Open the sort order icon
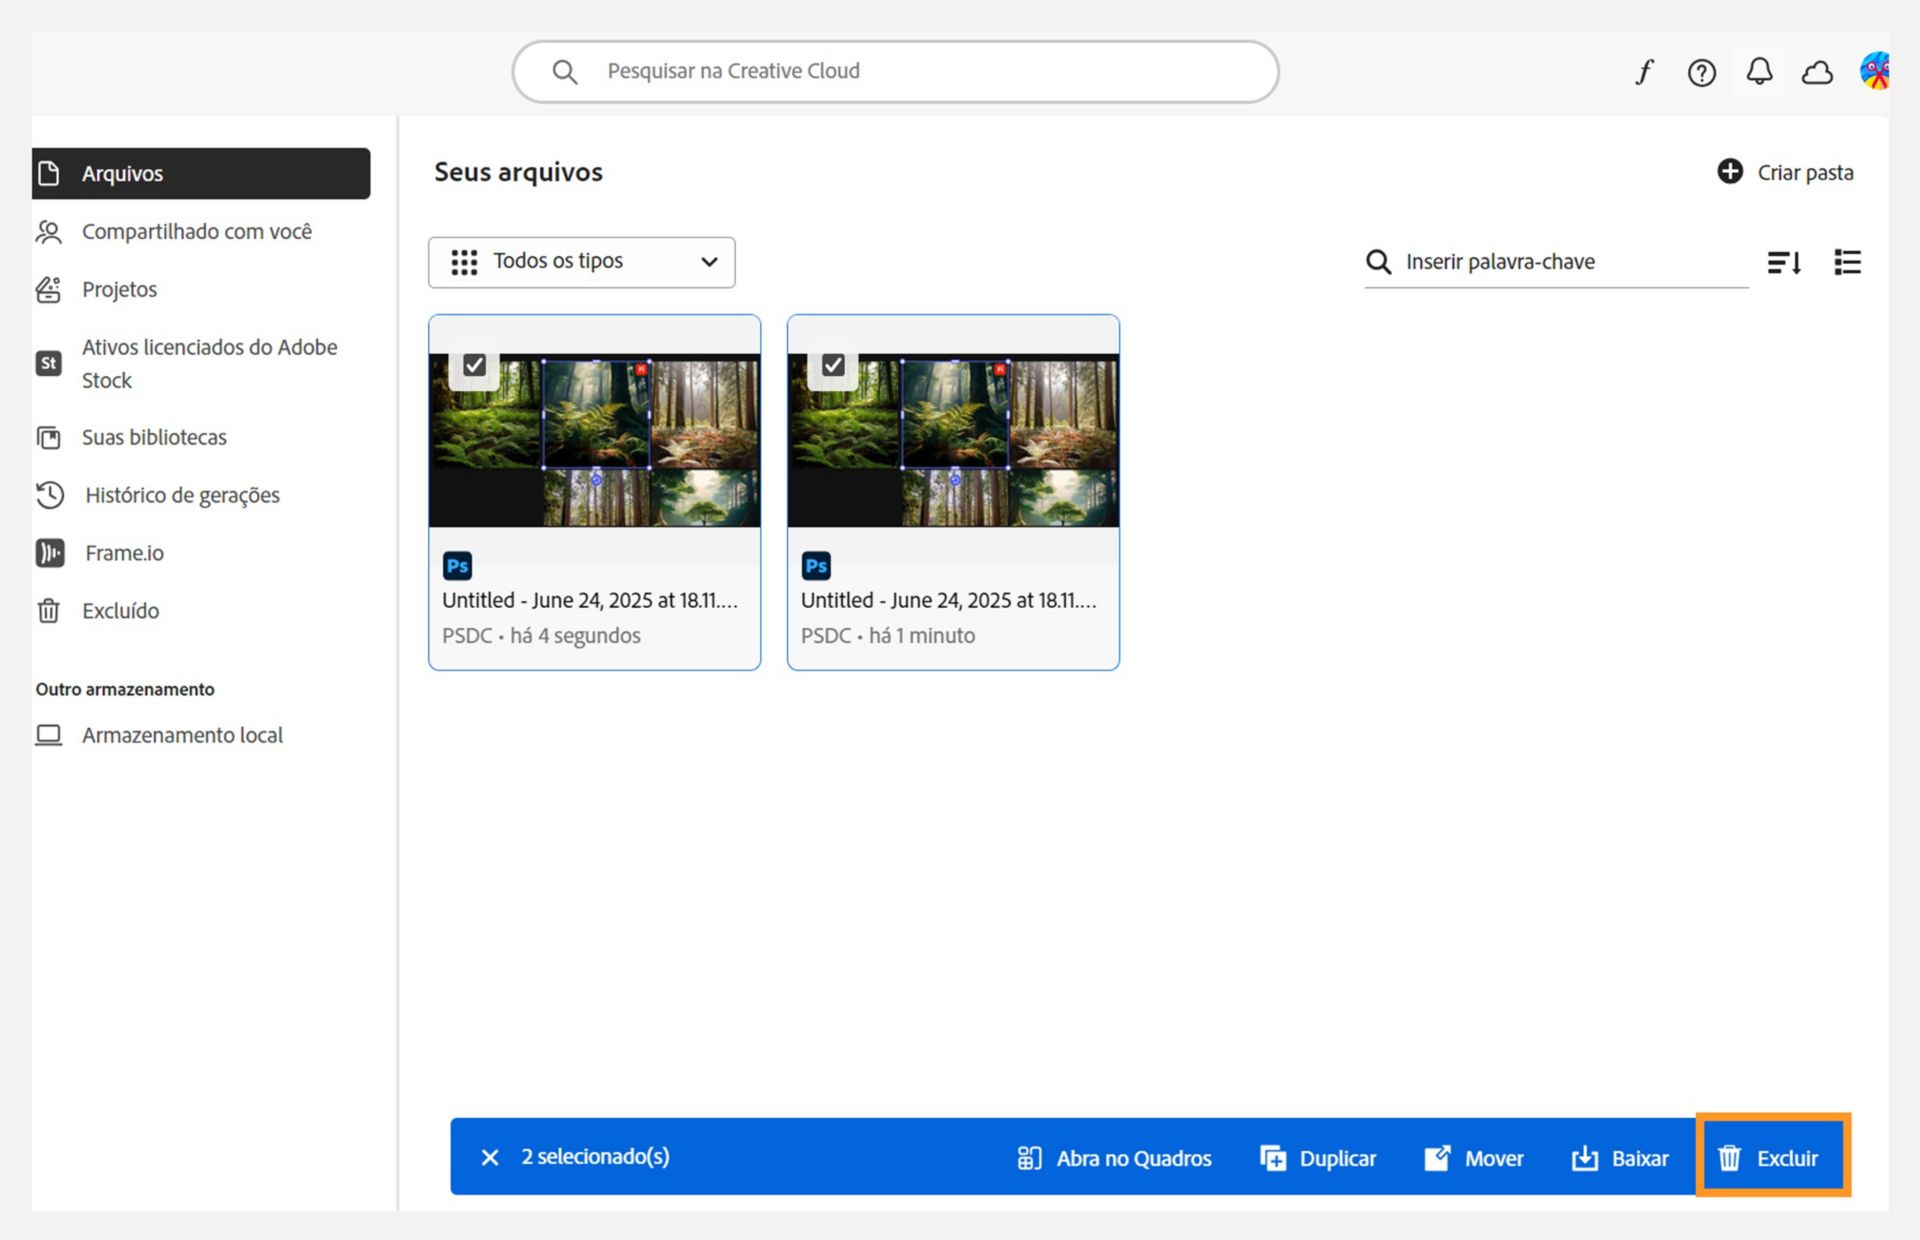 1784,262
